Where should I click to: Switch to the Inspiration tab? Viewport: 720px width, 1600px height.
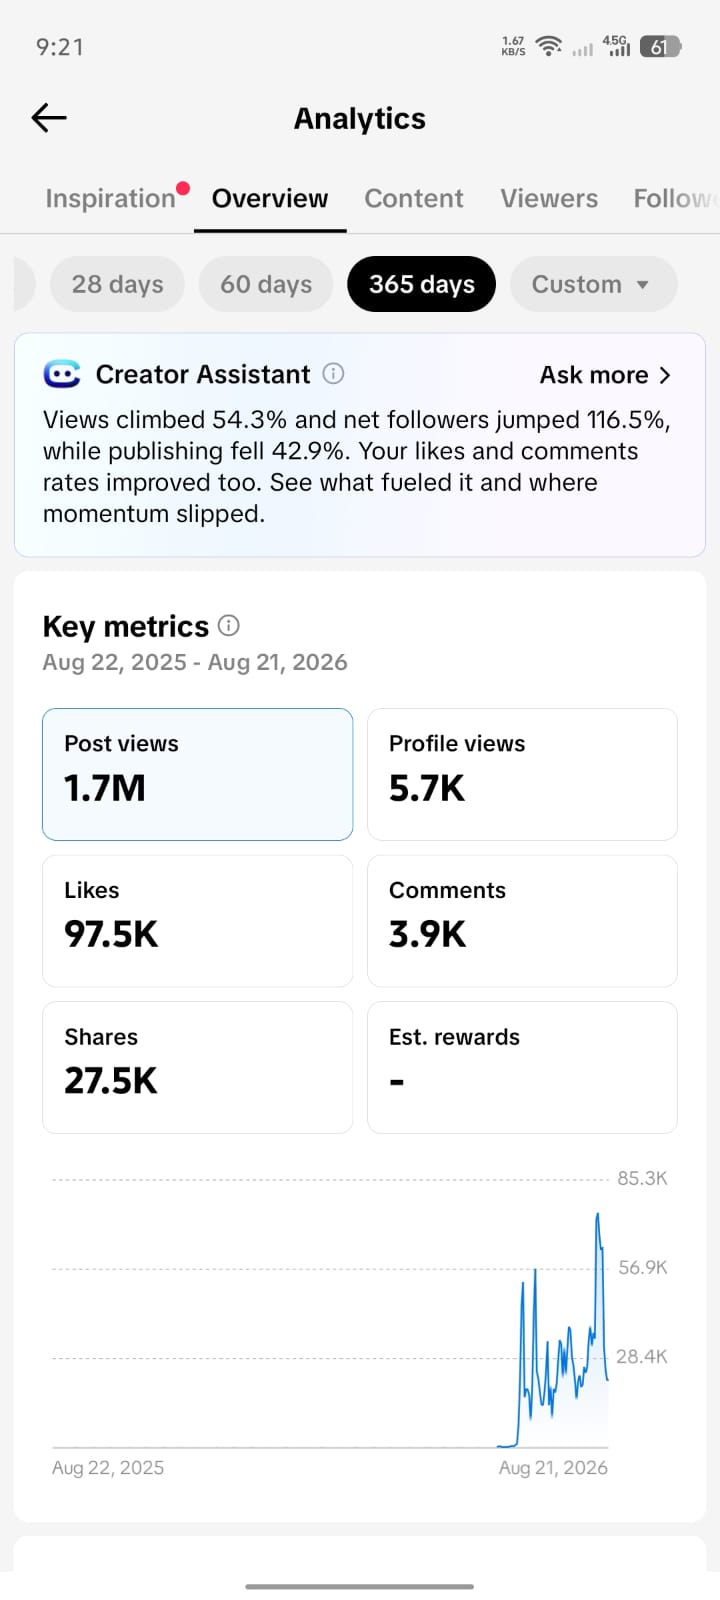[x=111, y=198]
